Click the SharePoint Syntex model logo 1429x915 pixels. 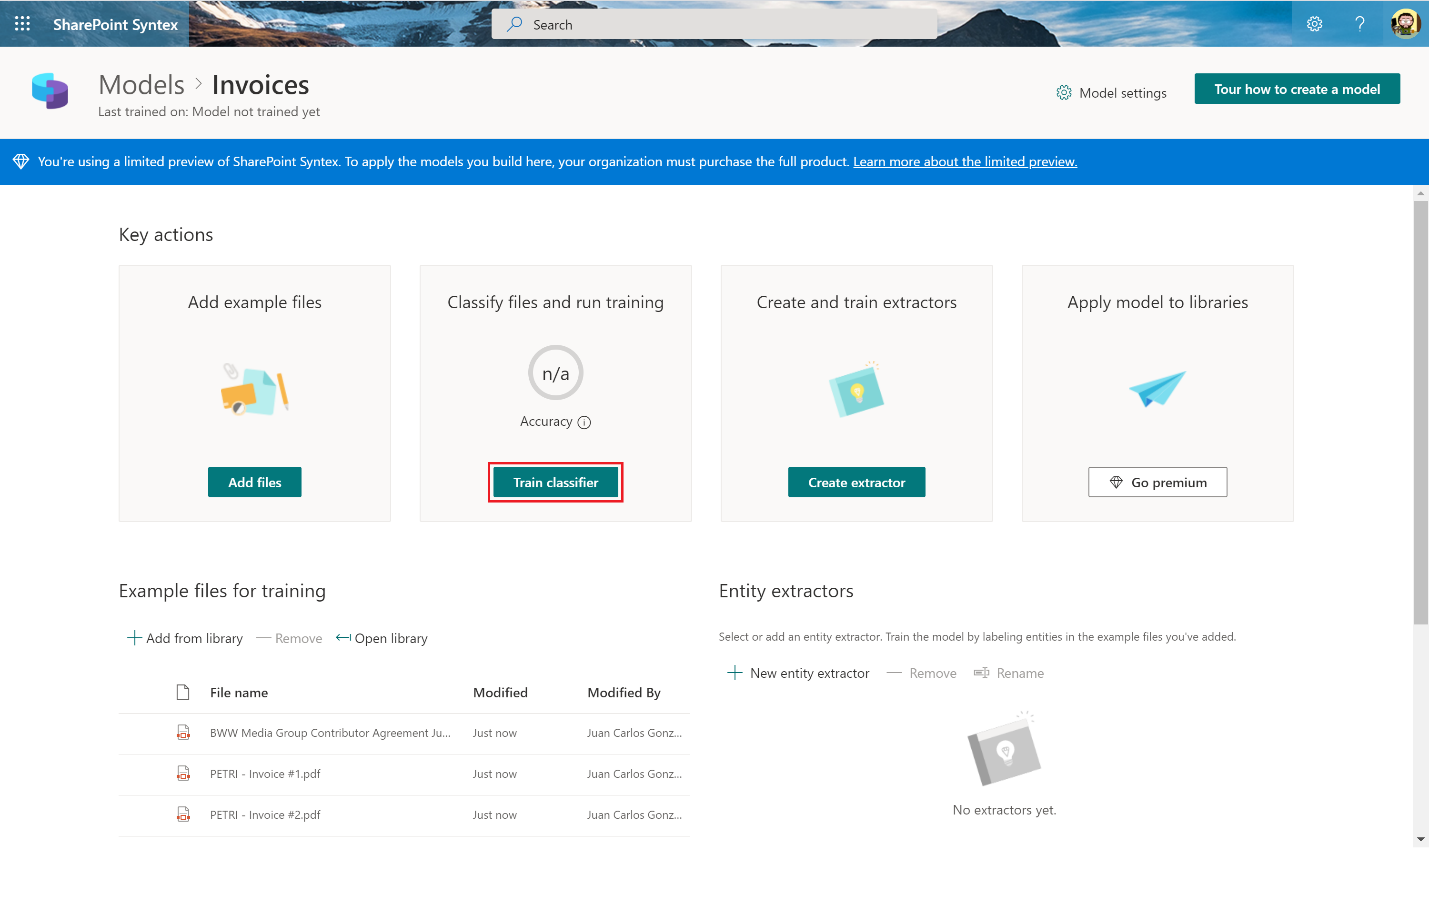[50, 91]
